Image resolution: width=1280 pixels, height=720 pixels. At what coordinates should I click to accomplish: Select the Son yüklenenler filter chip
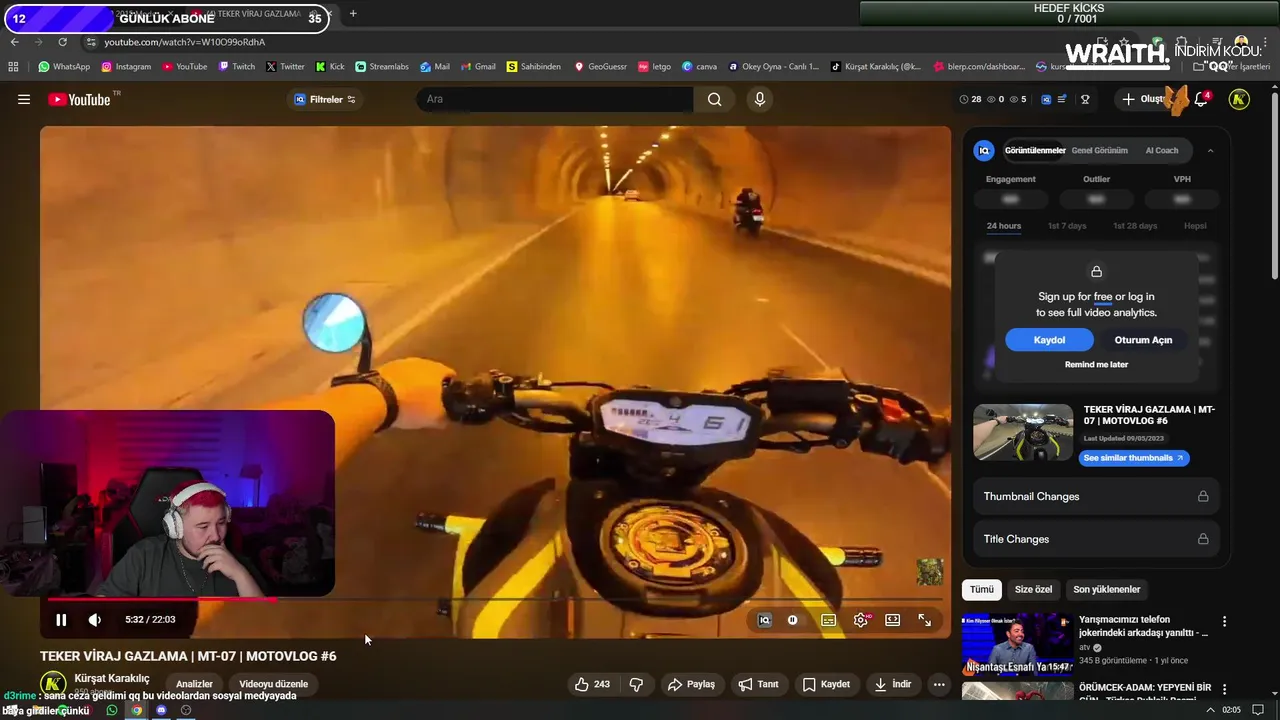[1106, 590]
